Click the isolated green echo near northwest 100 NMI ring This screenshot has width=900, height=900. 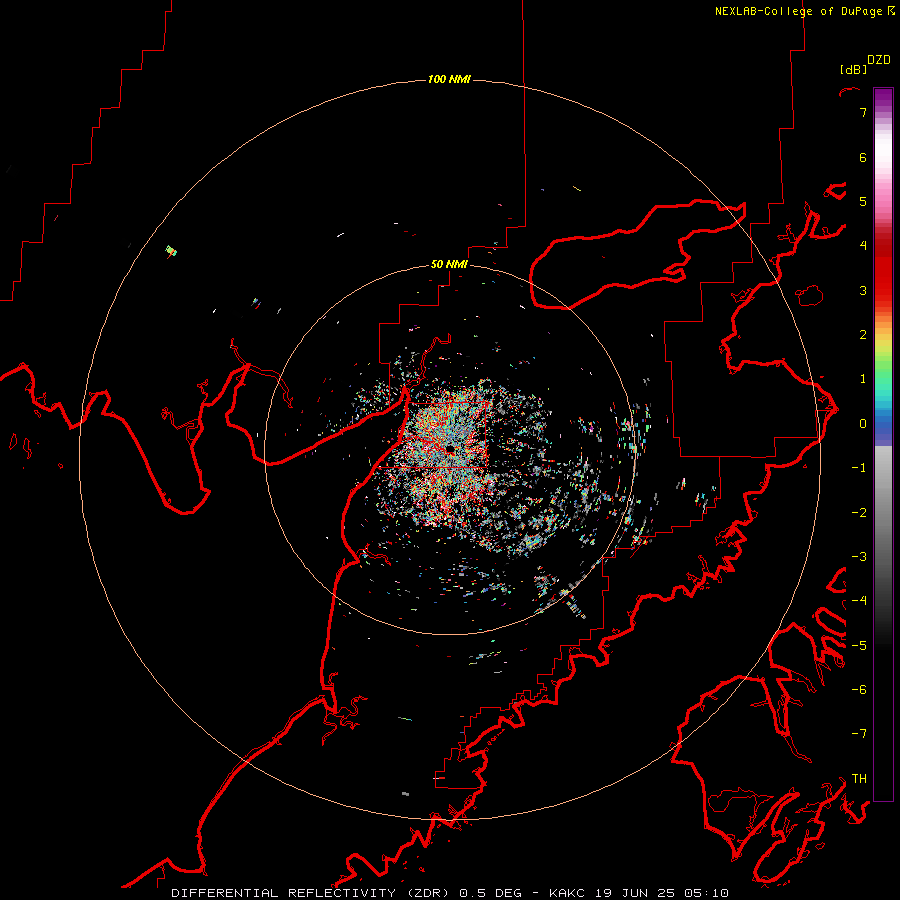coord(171,251)
